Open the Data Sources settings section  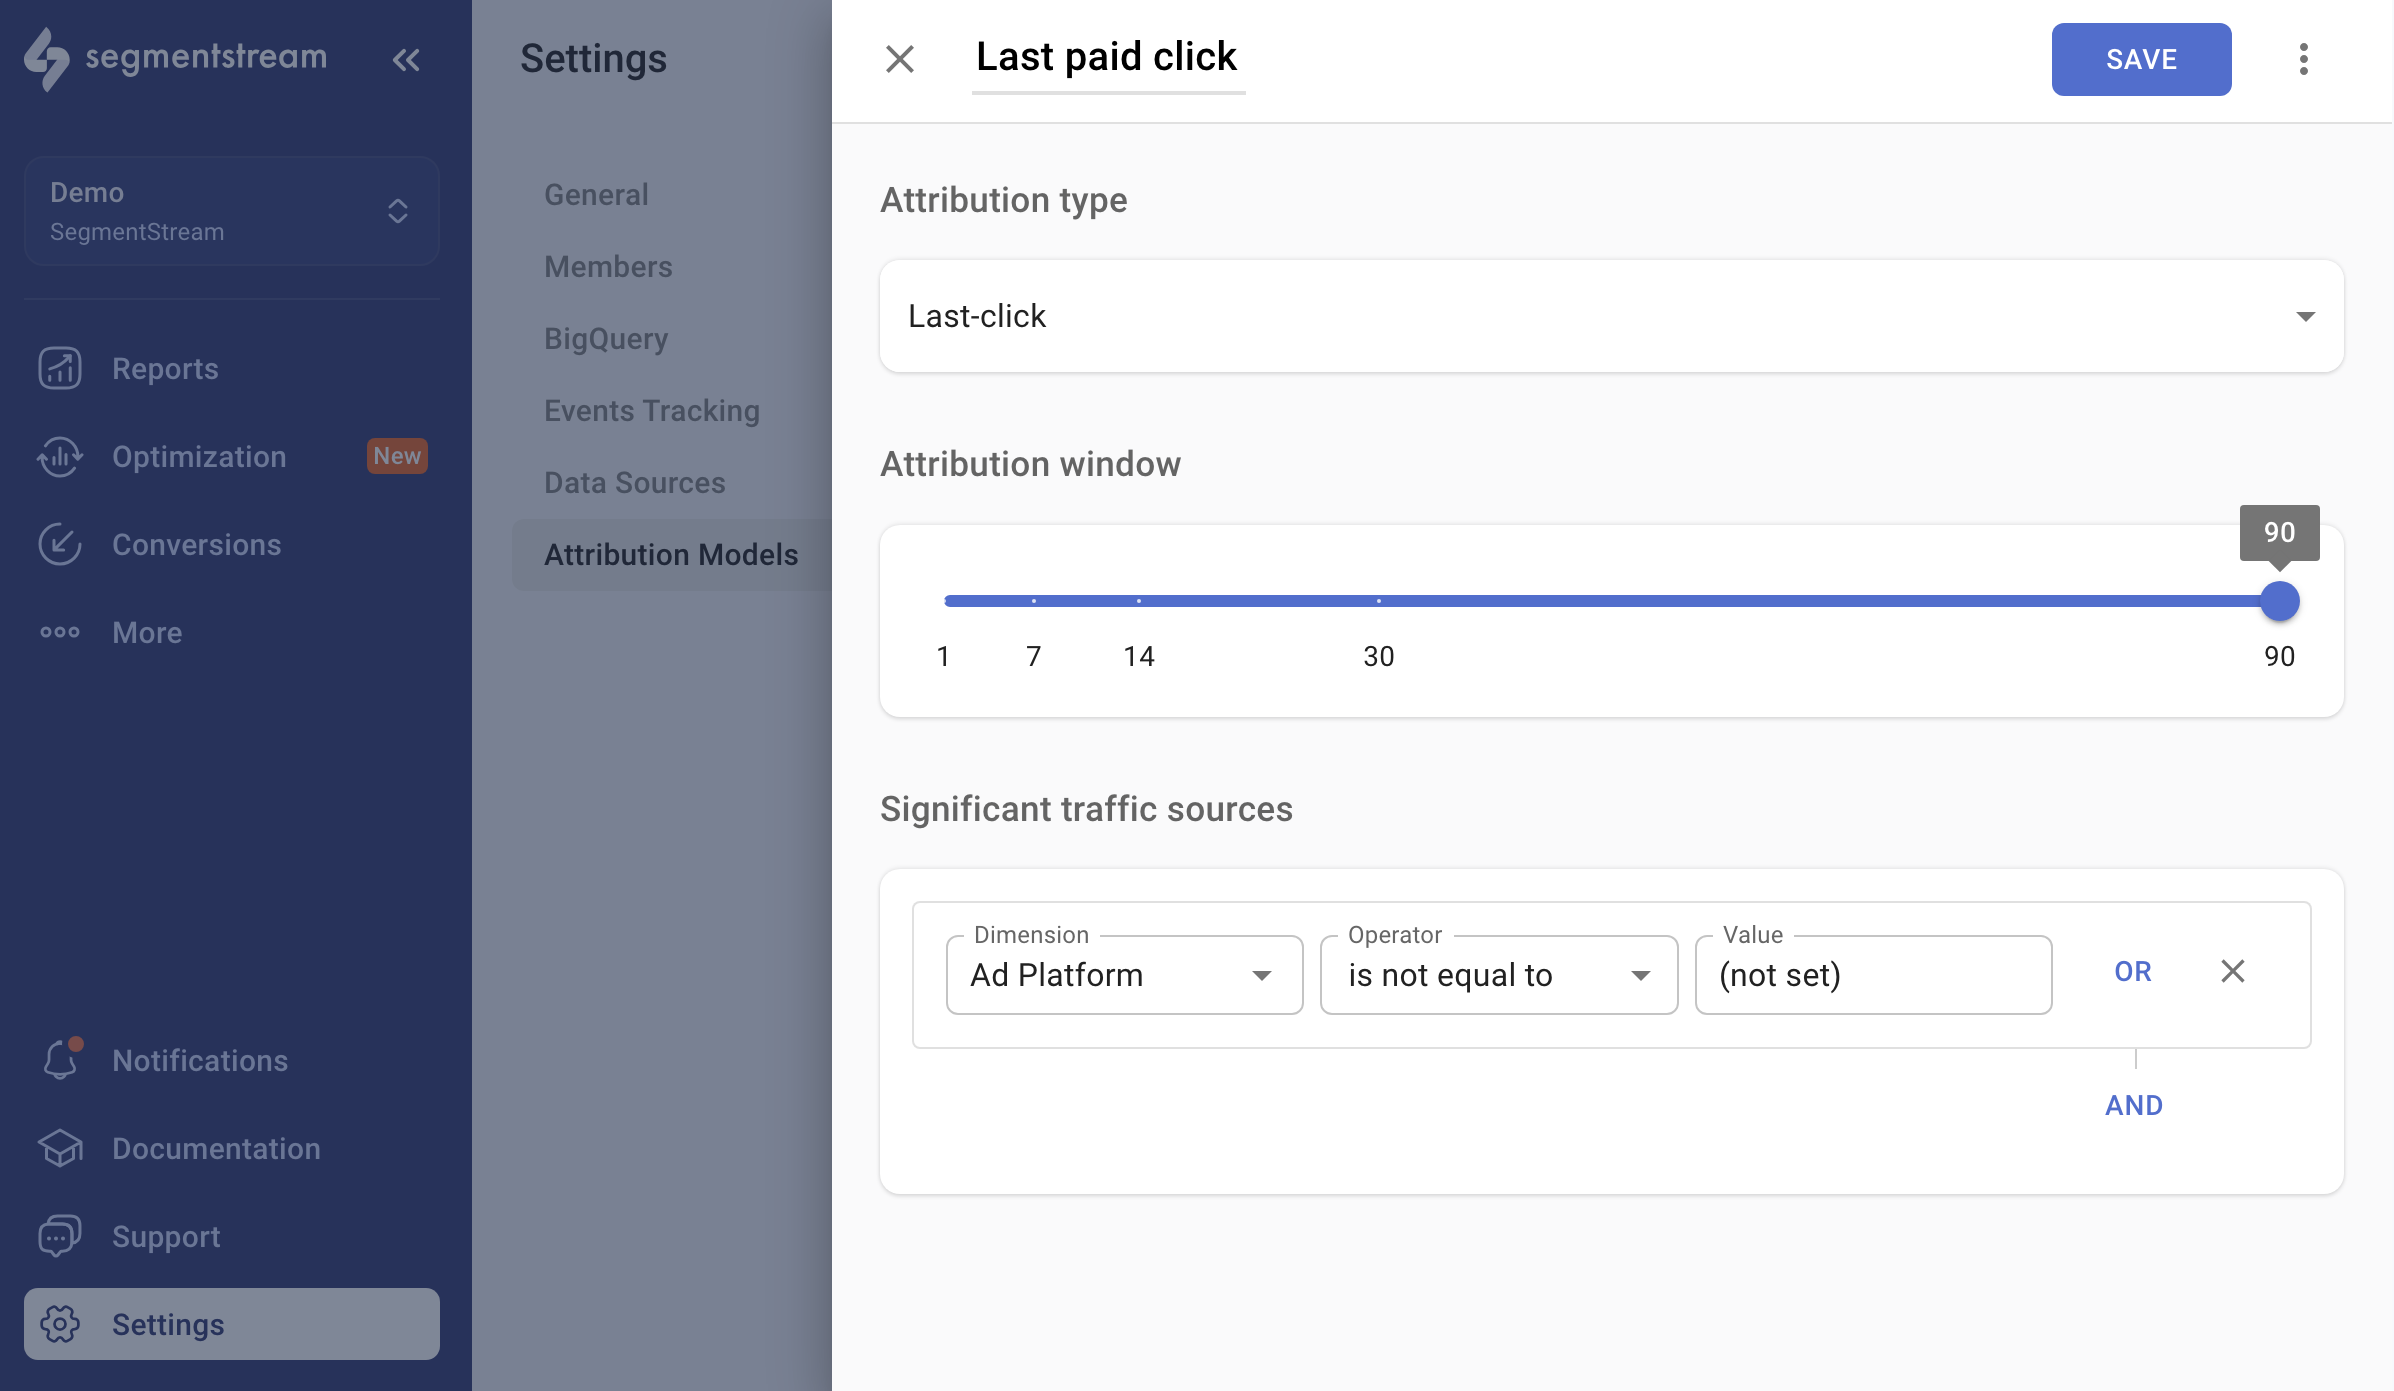634,482
